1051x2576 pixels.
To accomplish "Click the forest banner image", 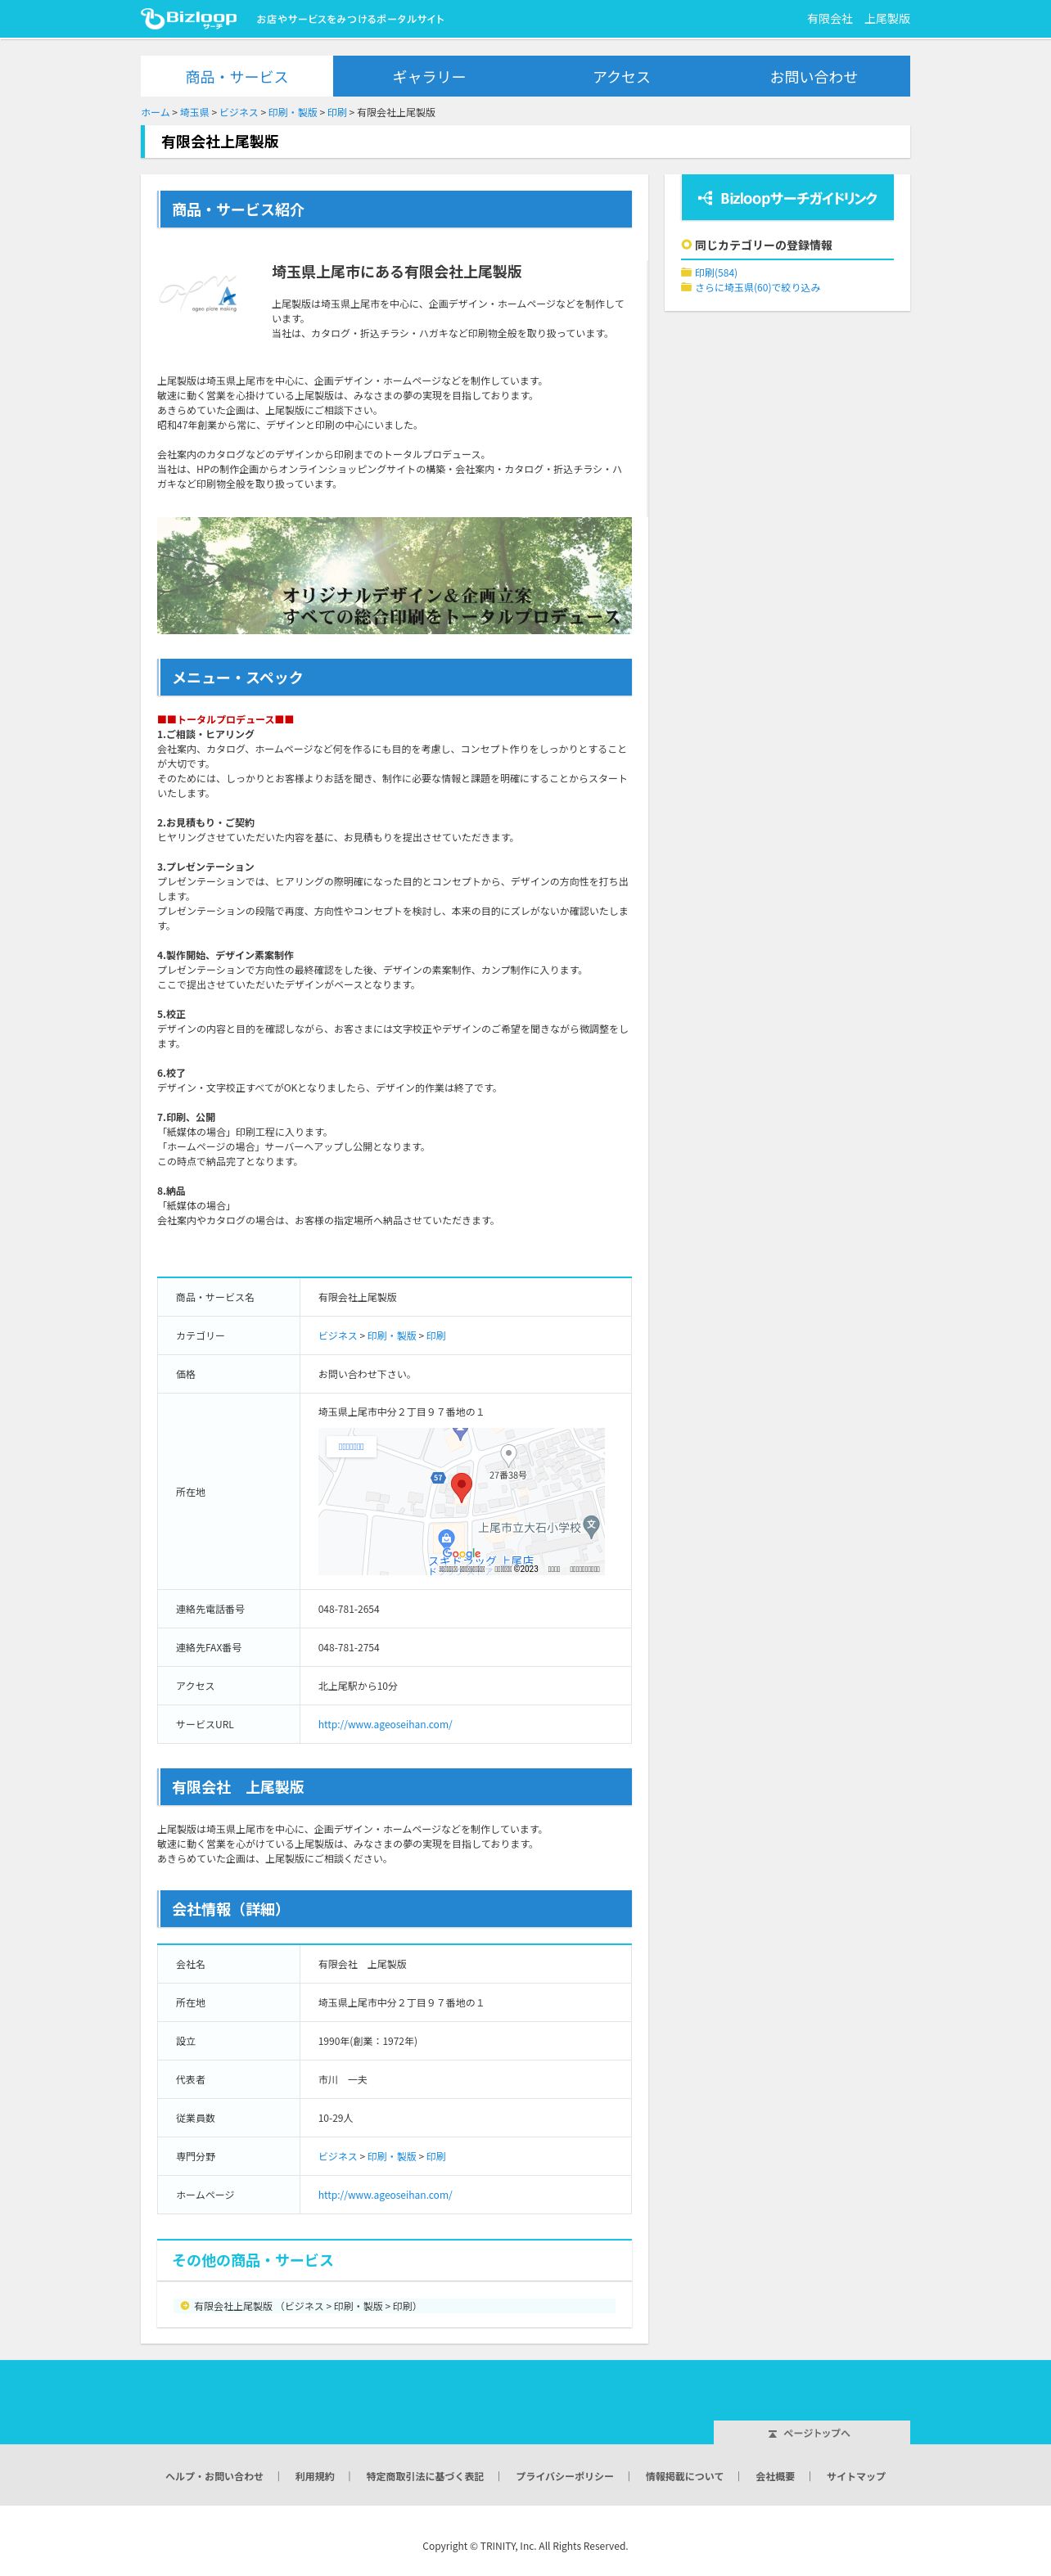I will (394, 575).
